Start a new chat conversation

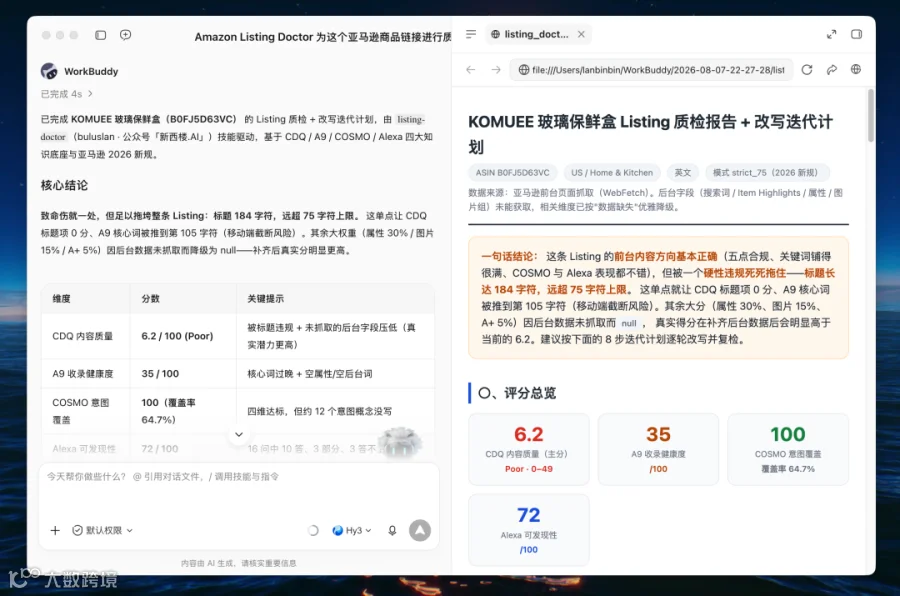click(125, 35)
